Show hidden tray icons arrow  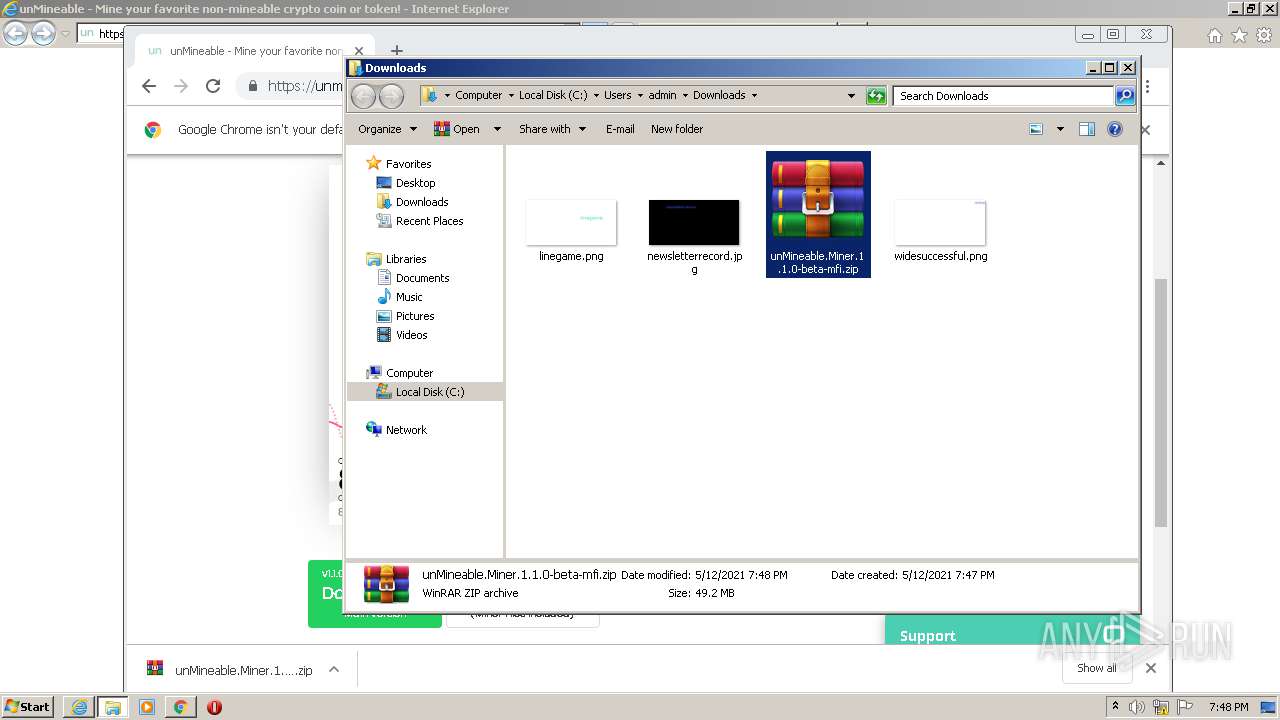pyautogui.click(x=1115, y=707)
